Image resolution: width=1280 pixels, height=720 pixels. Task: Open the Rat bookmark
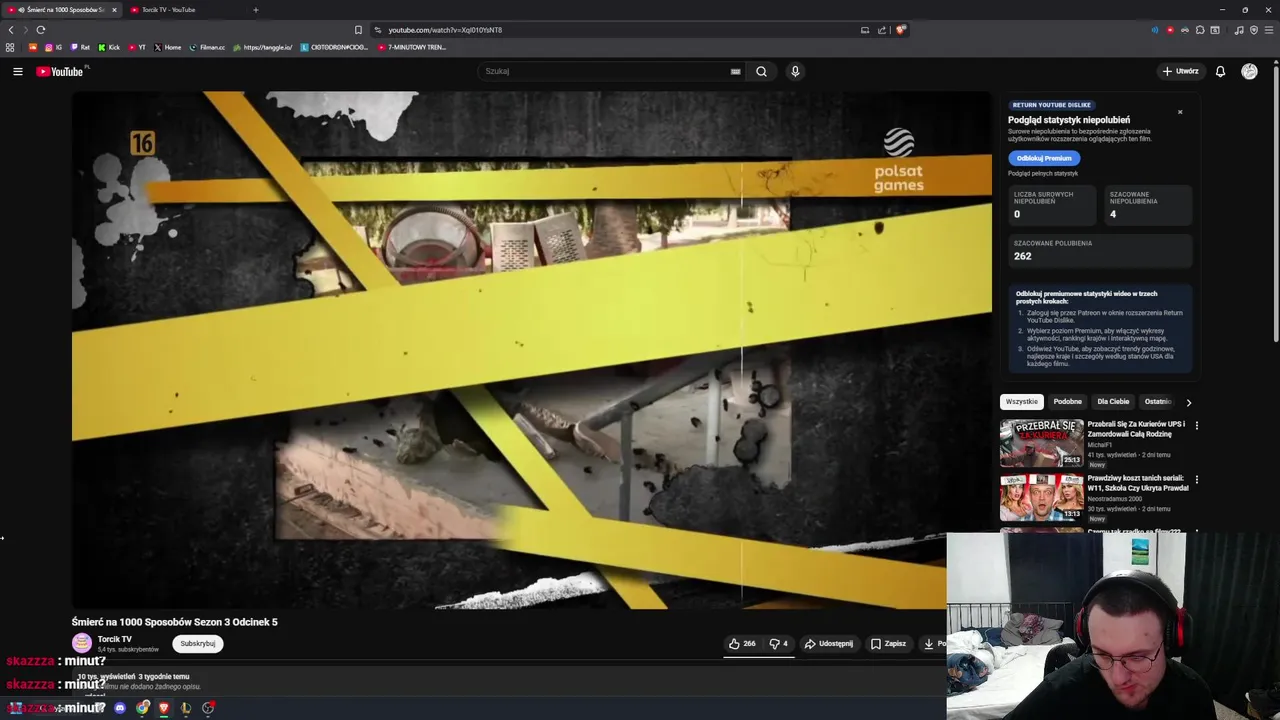click(x=80, y=47)
